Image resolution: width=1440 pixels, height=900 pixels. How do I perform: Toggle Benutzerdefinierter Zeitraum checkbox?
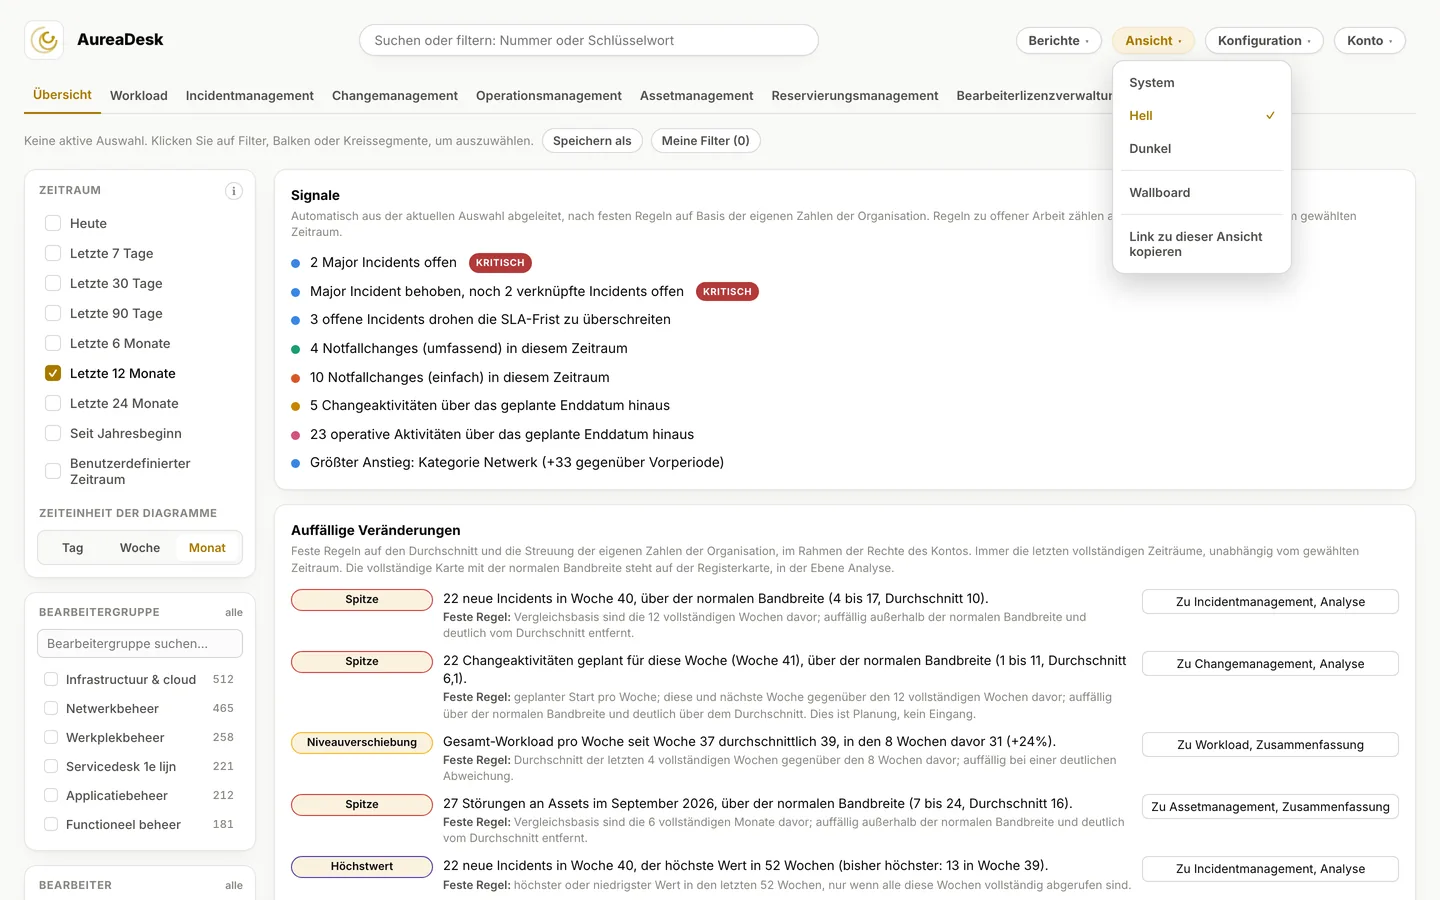coord(53,471)
